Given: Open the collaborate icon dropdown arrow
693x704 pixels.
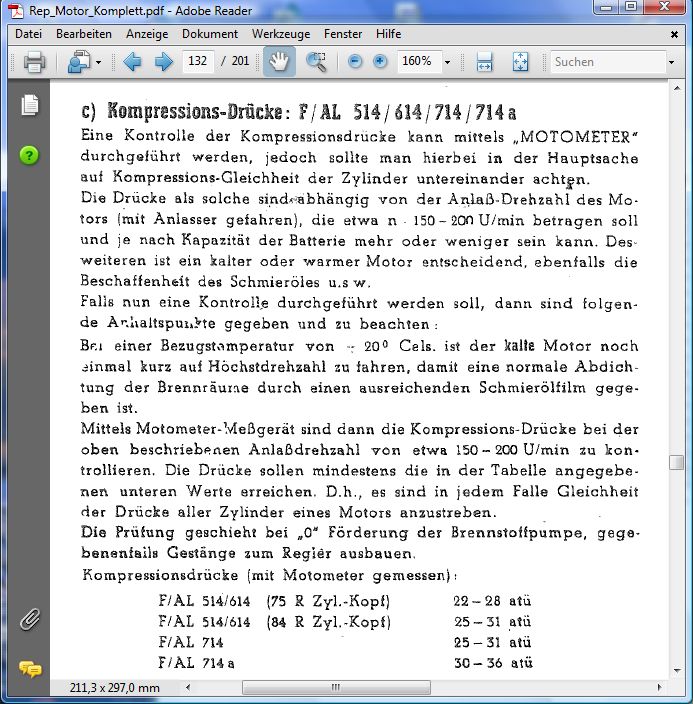Looking at the screenshot, I should pyautogui.click(x=98, y=62).
